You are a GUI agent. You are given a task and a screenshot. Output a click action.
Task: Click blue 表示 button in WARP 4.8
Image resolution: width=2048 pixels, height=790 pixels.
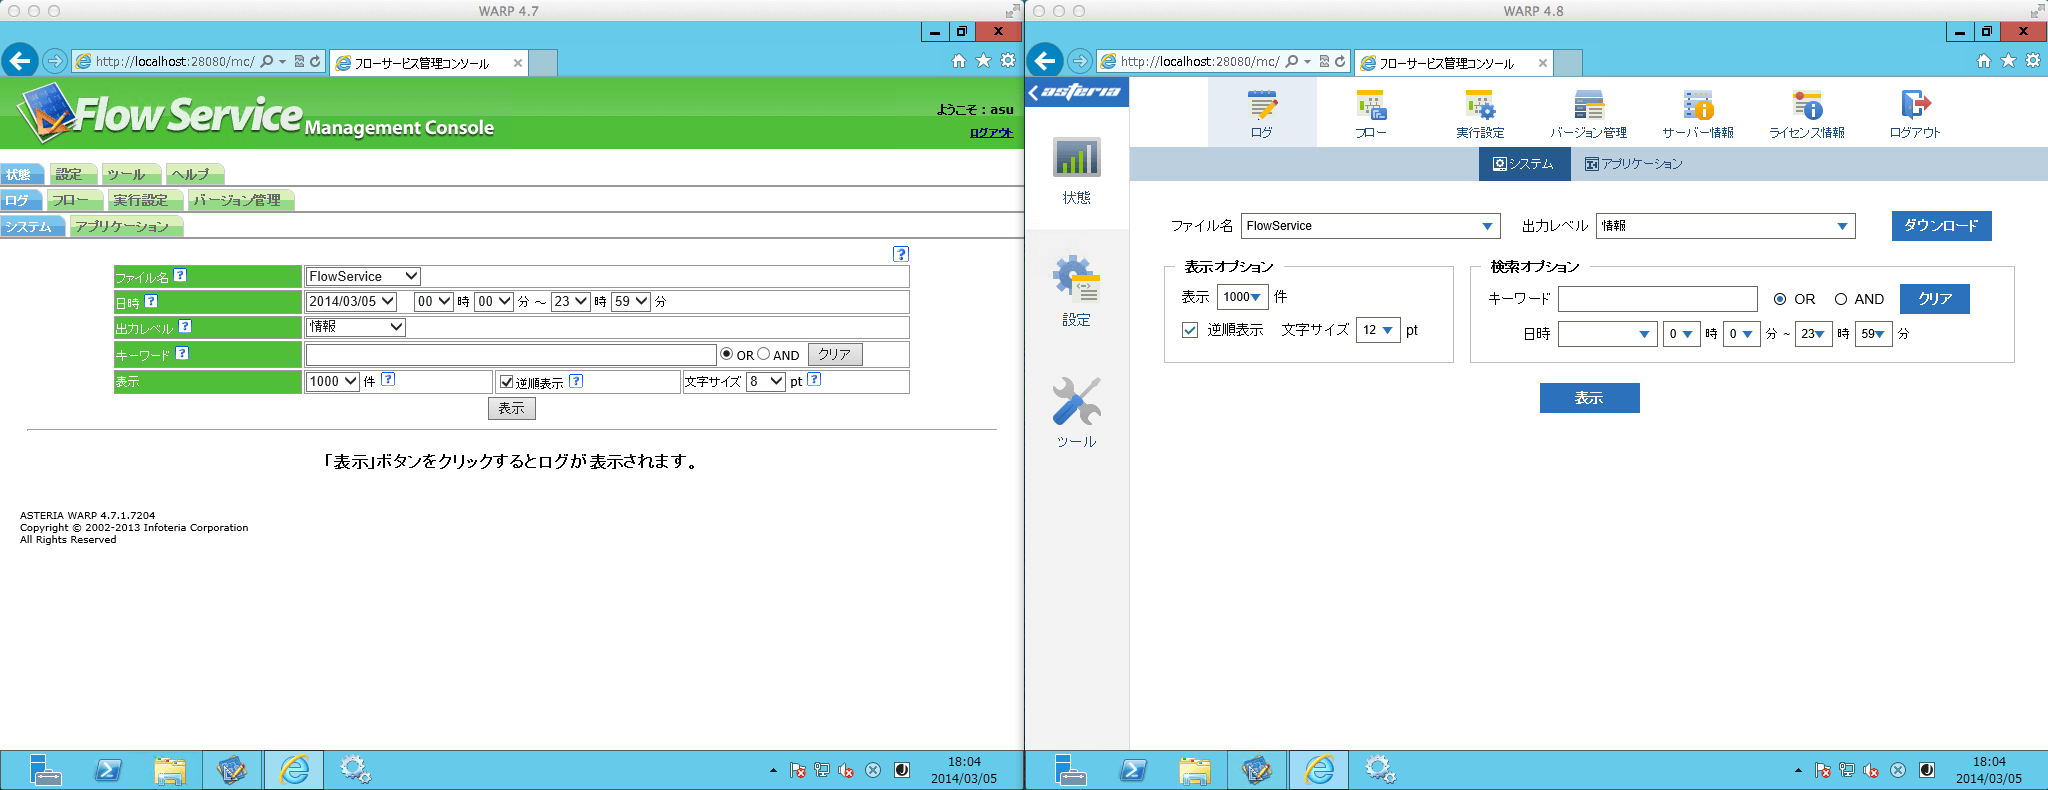(x=1589, y=398)
